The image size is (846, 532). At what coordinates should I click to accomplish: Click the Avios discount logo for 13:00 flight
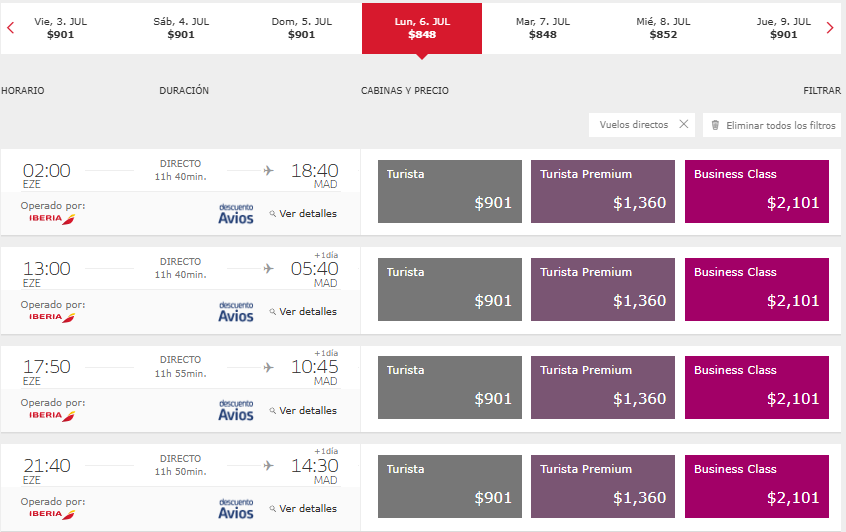coord(236,311)
